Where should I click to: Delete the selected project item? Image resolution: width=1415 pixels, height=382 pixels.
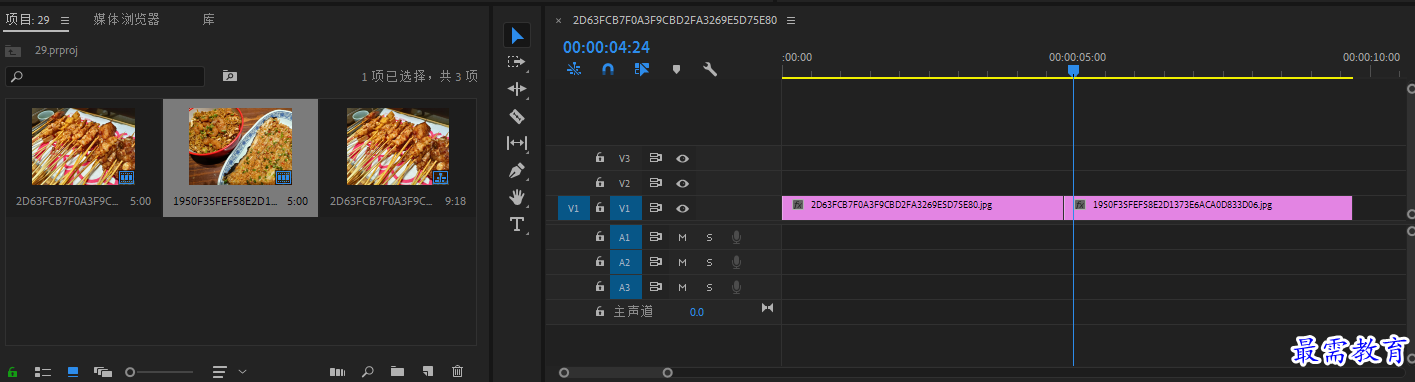457,371
